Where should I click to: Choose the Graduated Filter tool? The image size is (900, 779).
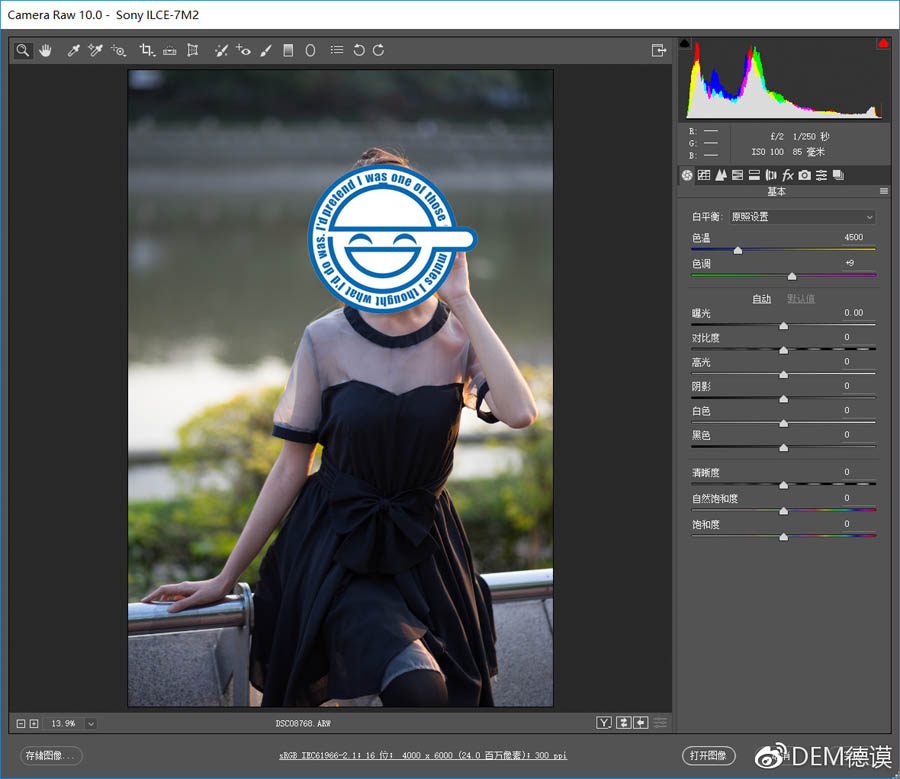pyautogui.click(x=288, y=50)
